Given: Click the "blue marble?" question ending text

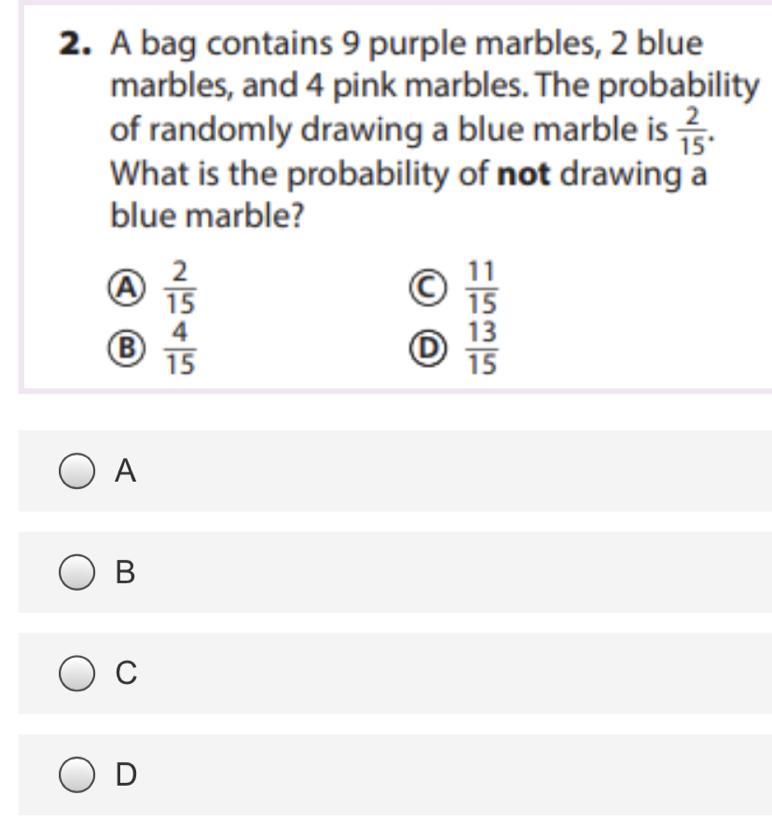Looking at the screenshot, I should pyautogui.click(x=207, y=215).
